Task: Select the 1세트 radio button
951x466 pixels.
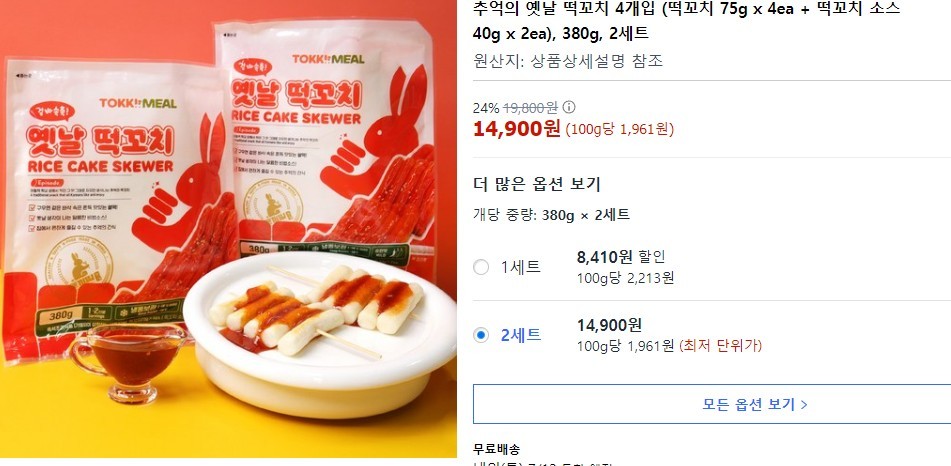Action: click(x=481, y=267)
